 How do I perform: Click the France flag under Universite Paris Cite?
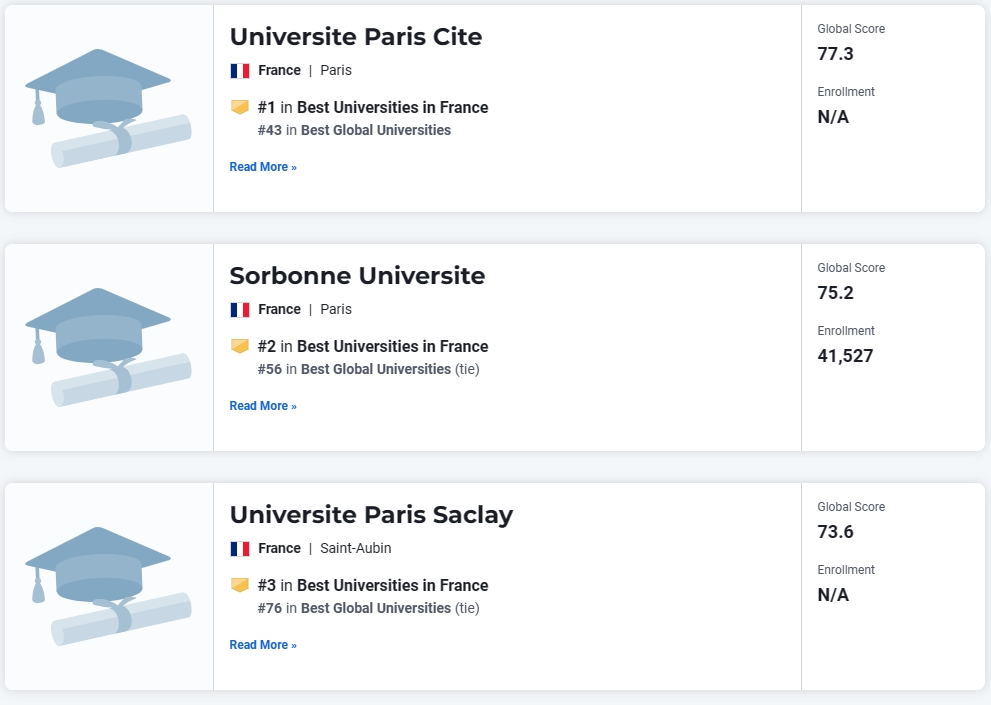click(240, 71)
